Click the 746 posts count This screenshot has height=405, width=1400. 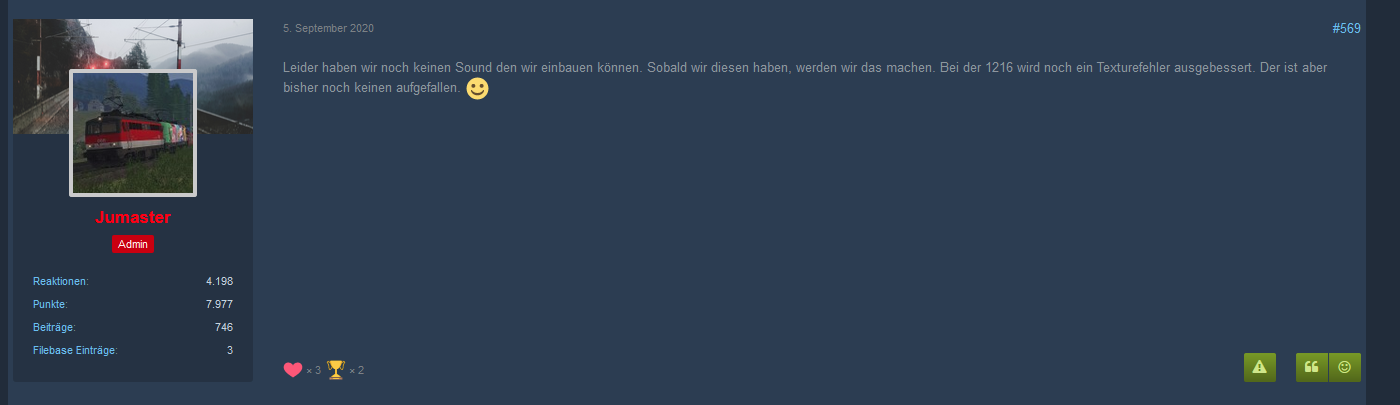[x=224, y=327]
